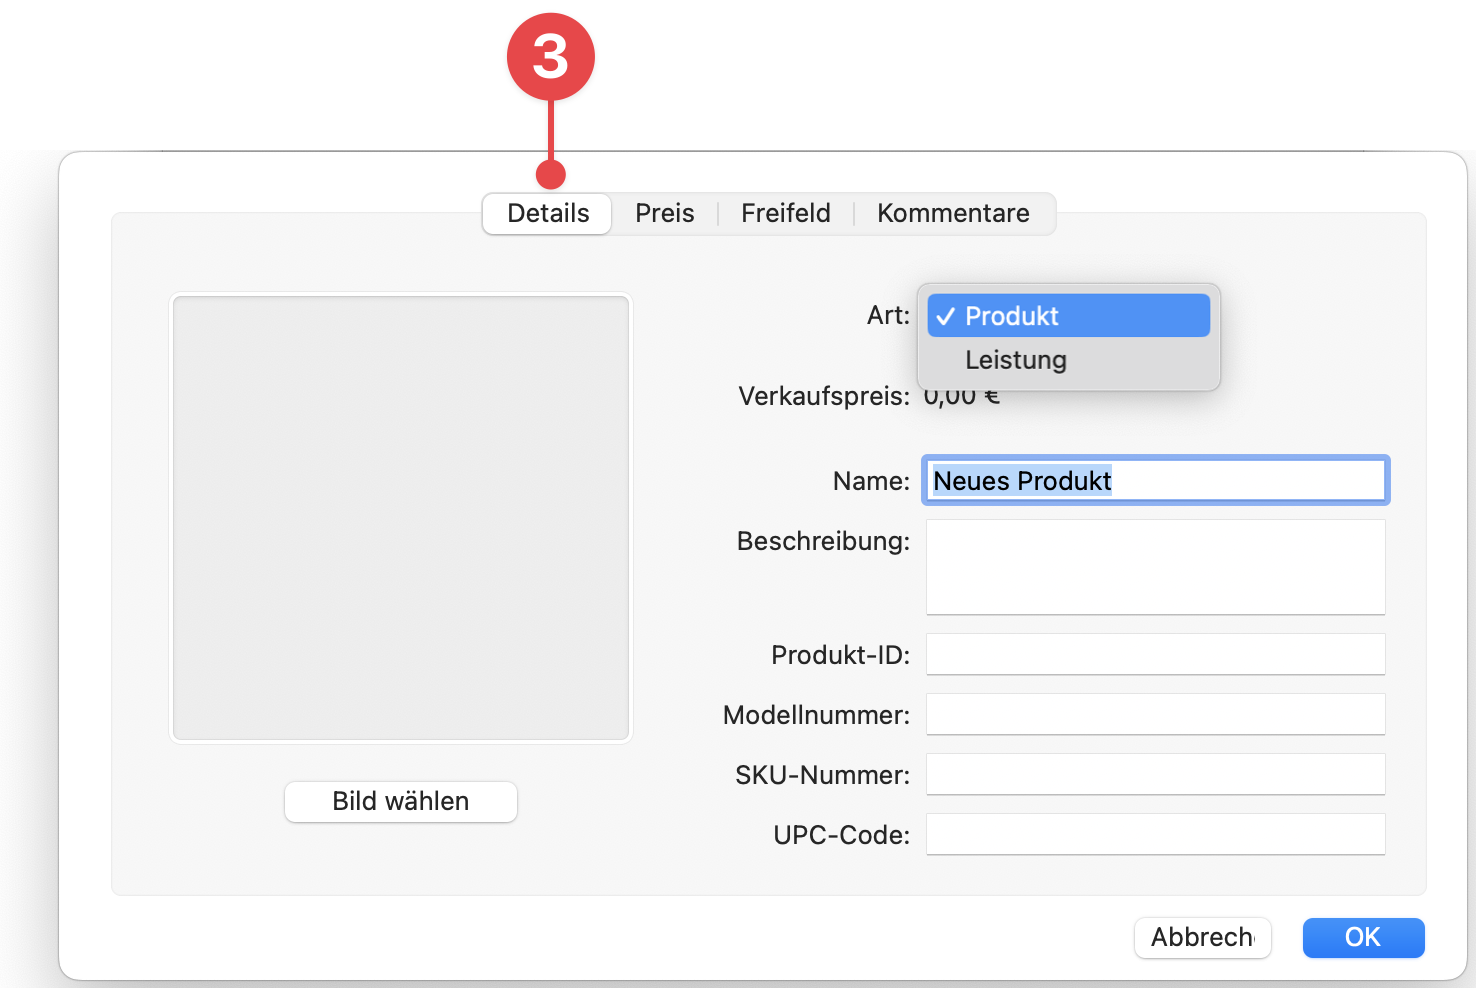Click the red numbered badge 3
This screenshot has width=1476, height=988.
[551, 56]
